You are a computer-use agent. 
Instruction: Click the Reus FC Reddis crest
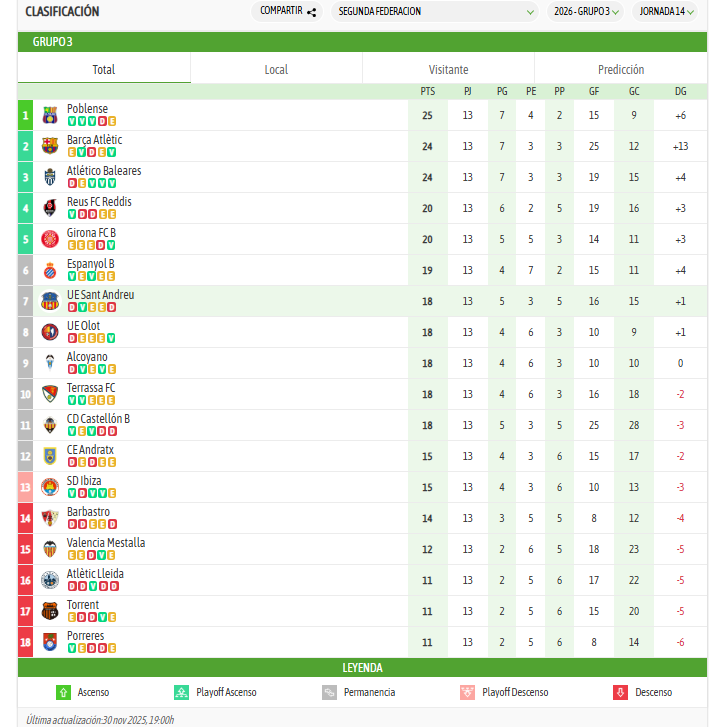50,208
